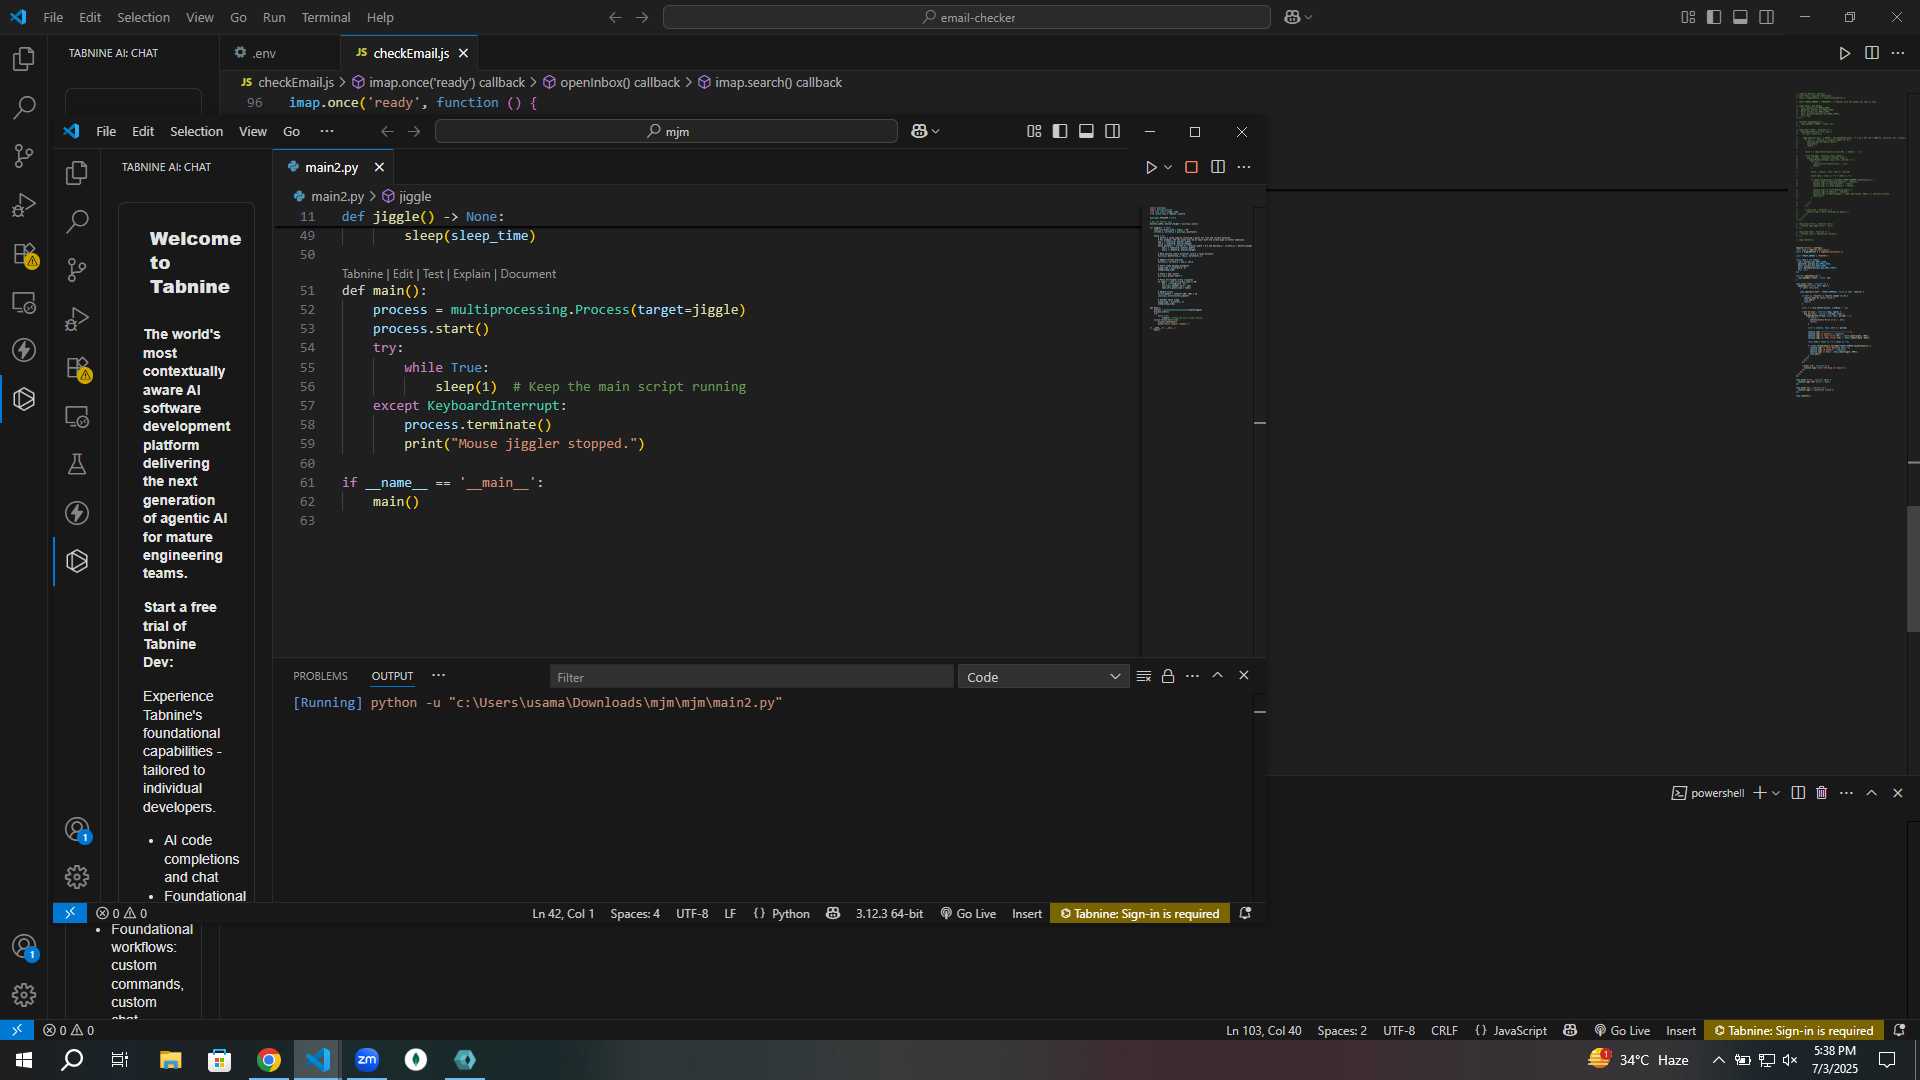Split the editor right in mjm window
Image resolution: width=1920 pixels, height=1080 pixels.
click(1217, 167)
